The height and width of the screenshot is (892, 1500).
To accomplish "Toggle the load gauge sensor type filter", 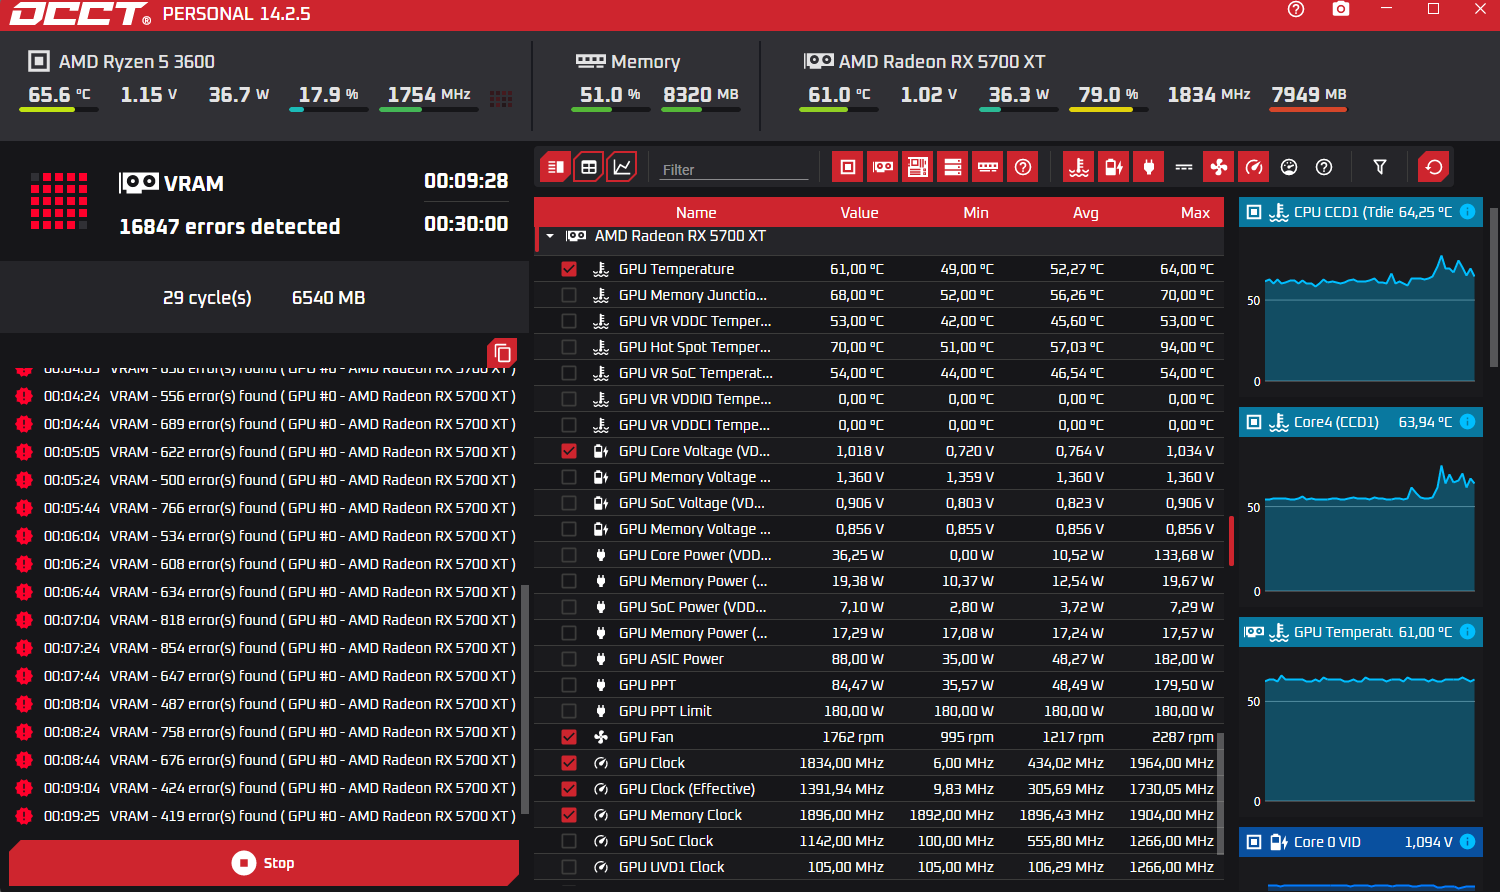I will coord(1289,167).
